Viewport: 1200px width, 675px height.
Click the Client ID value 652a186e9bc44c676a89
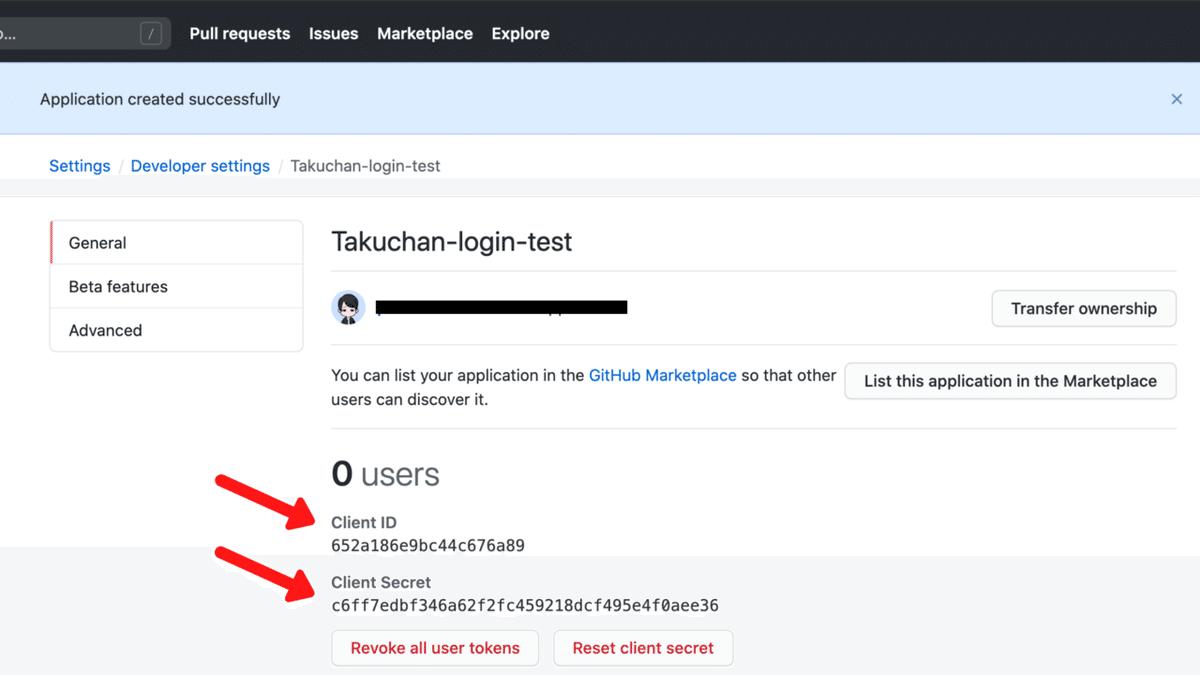click(428, 546)
